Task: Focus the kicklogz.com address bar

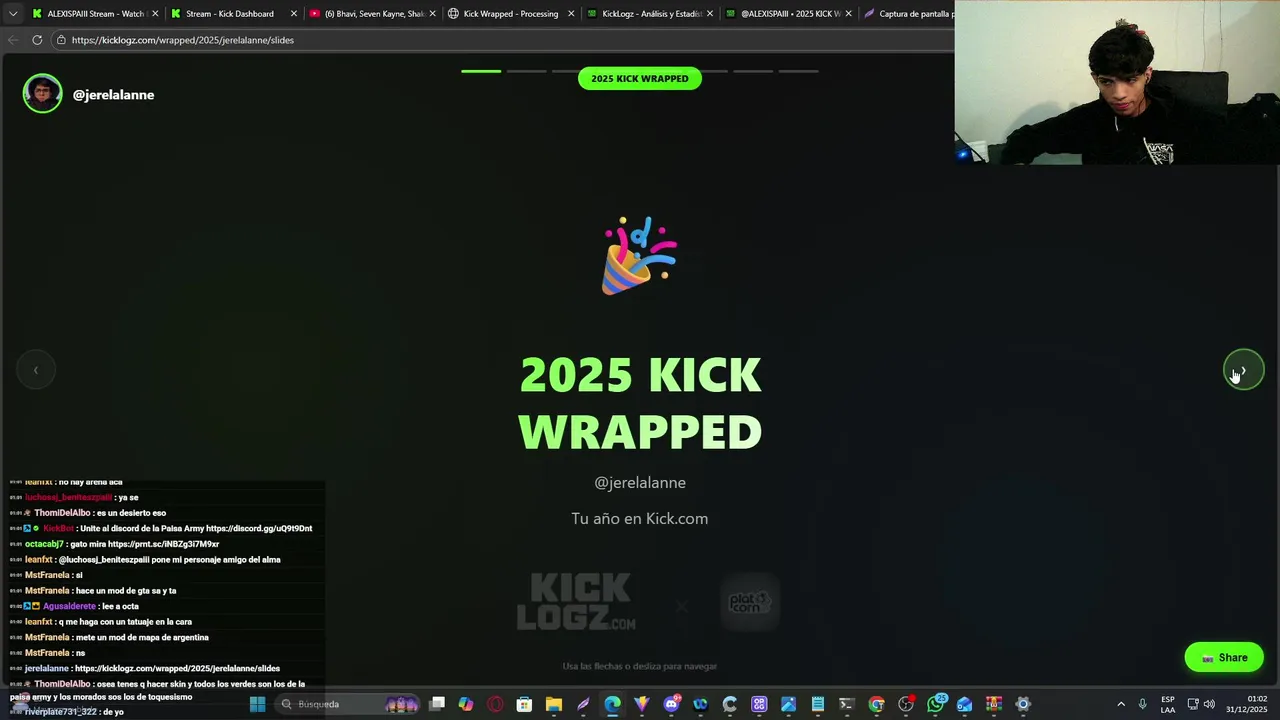Action: coord(500,40)
